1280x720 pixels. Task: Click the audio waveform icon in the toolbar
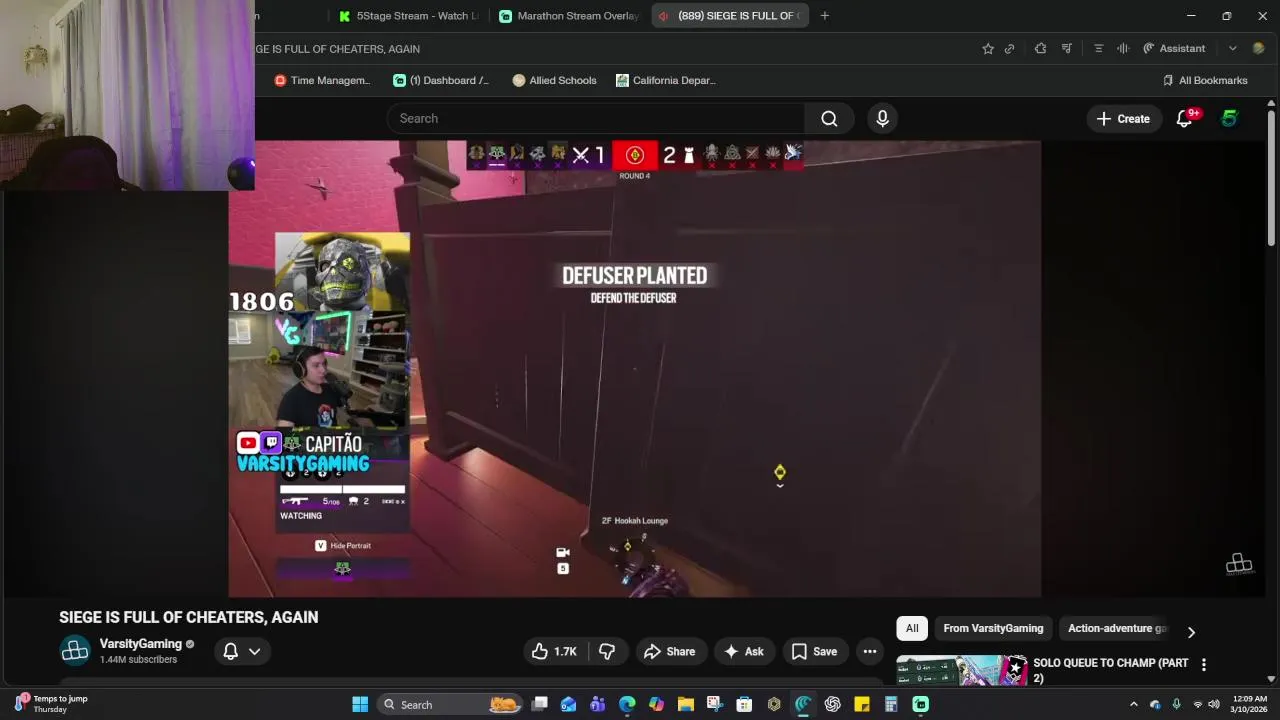pos(1123,48)
